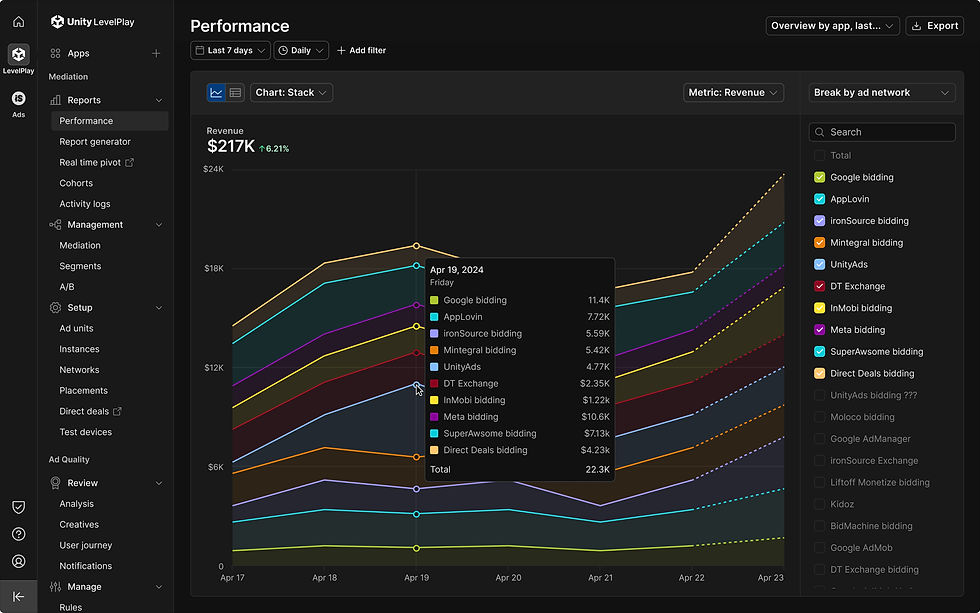Click the Apps grid icon
This screenshot has height=613, width=980.
[x=55, y=54]
